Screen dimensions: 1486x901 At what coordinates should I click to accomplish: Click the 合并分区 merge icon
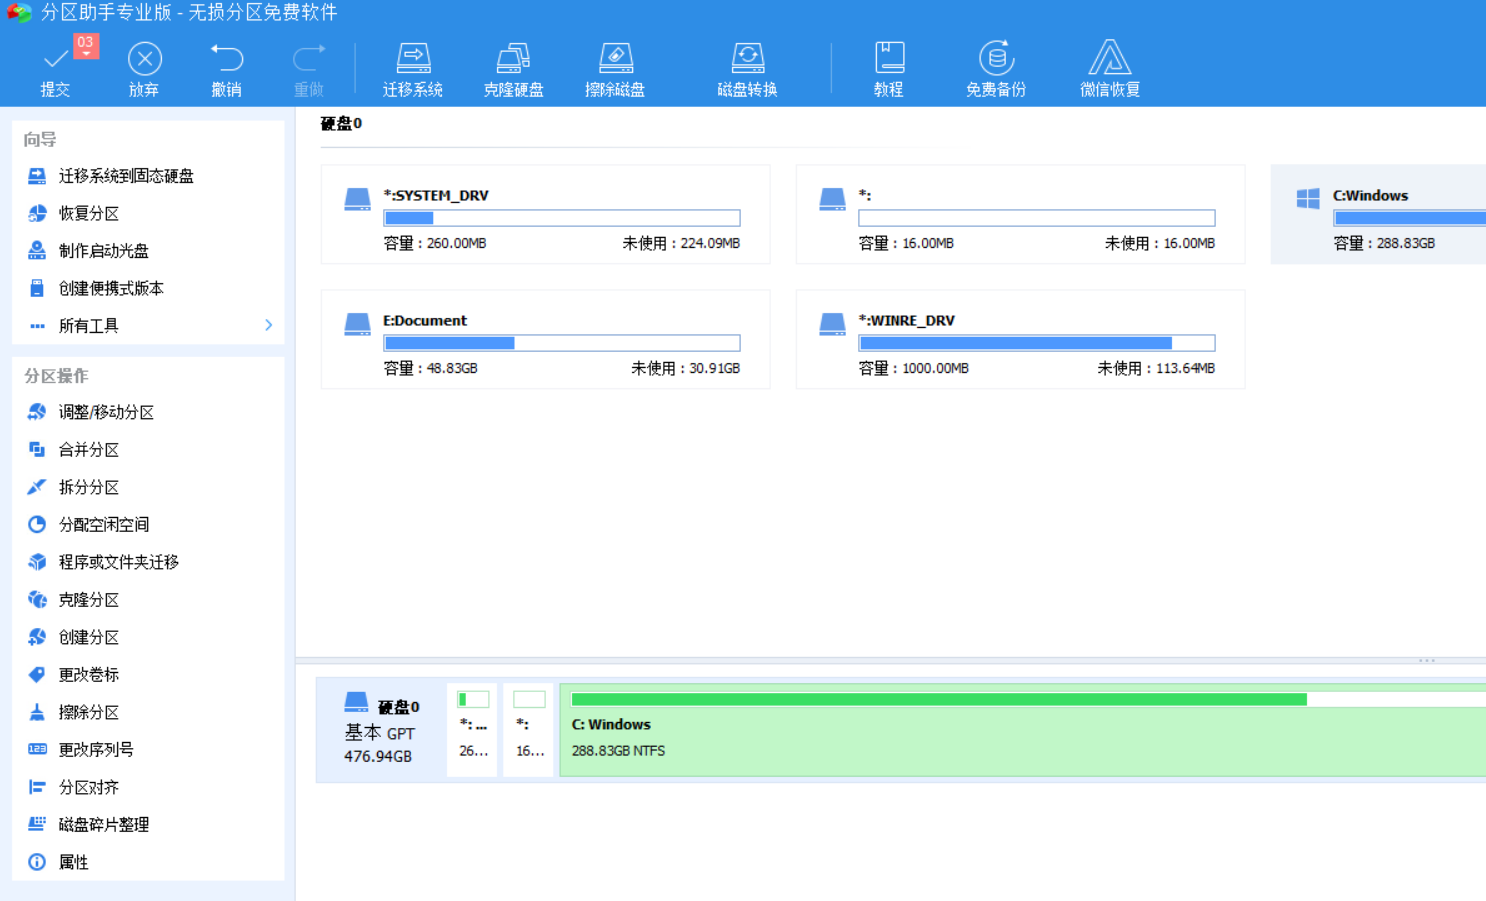coord(37,449)
